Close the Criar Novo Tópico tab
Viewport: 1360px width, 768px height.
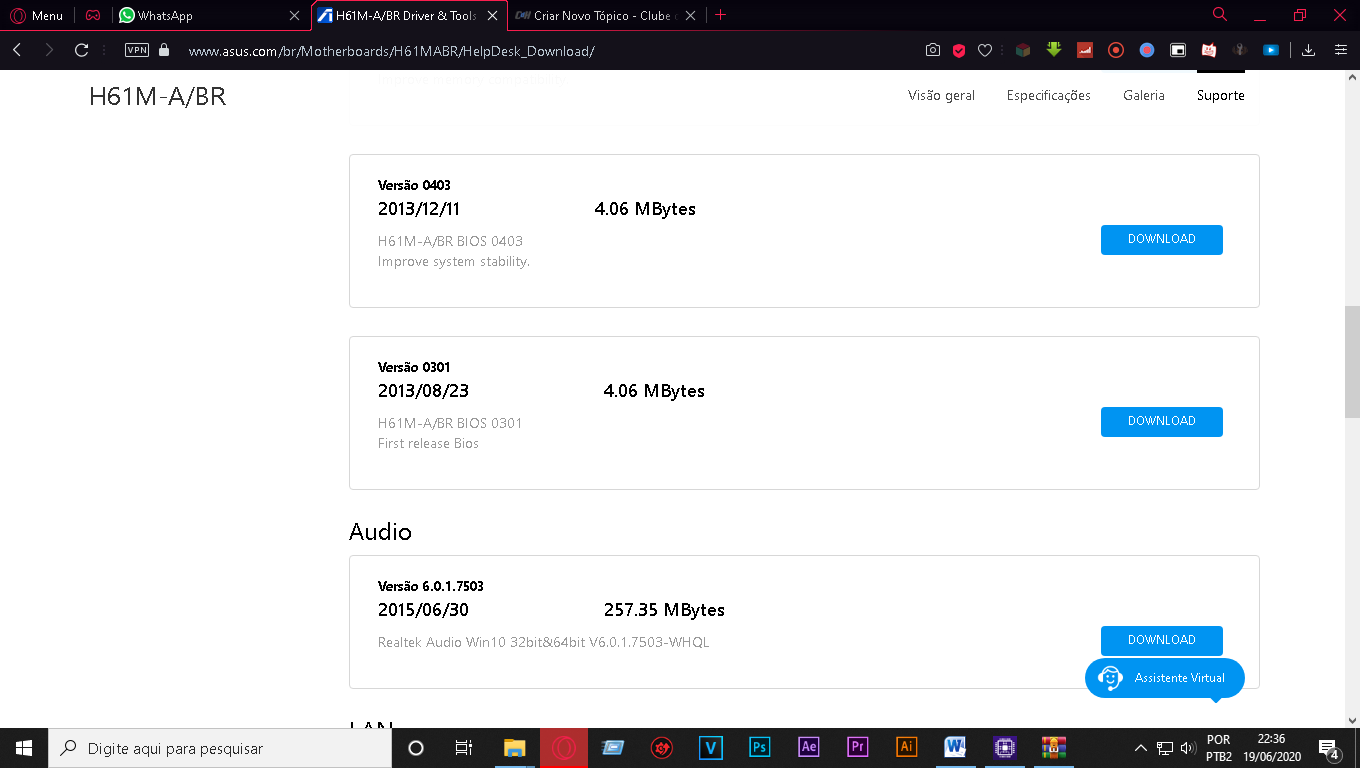[691, 15]
